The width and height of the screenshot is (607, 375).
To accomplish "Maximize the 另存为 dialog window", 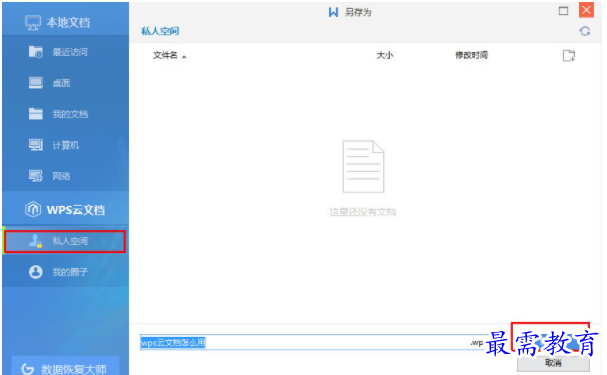I will pos(563,11).
